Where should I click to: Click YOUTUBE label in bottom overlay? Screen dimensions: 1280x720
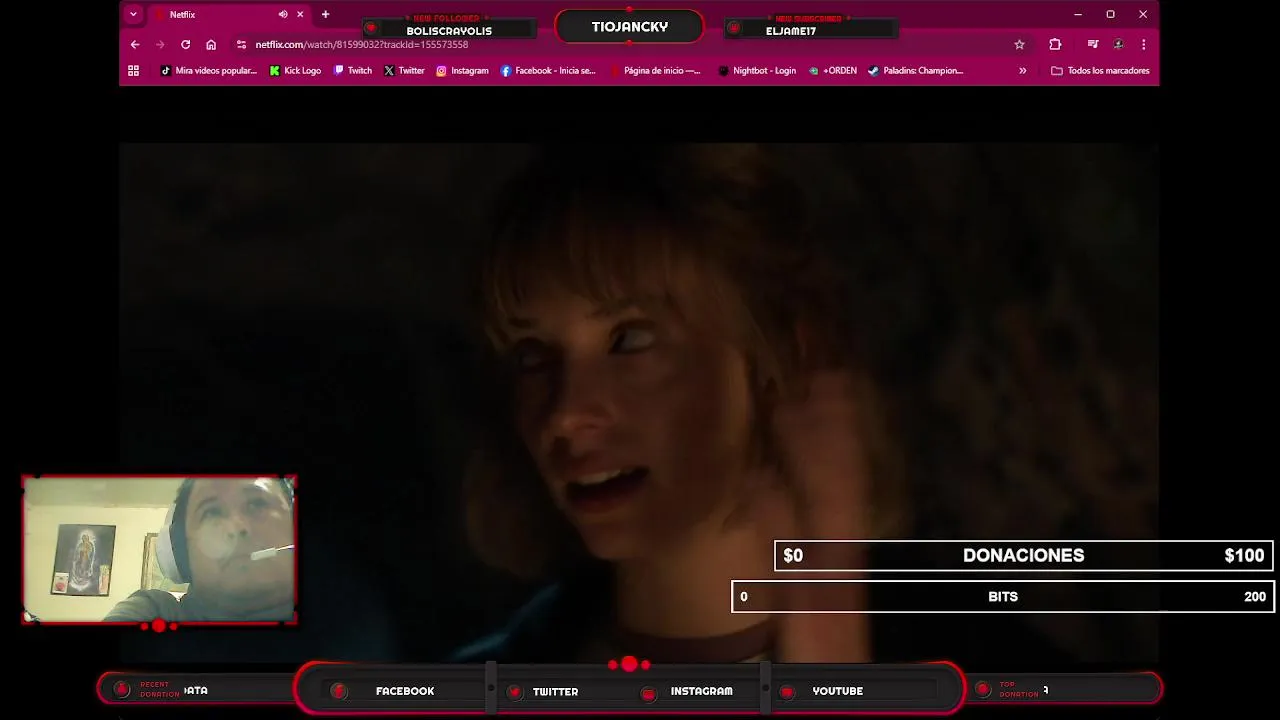click(837, 691)
